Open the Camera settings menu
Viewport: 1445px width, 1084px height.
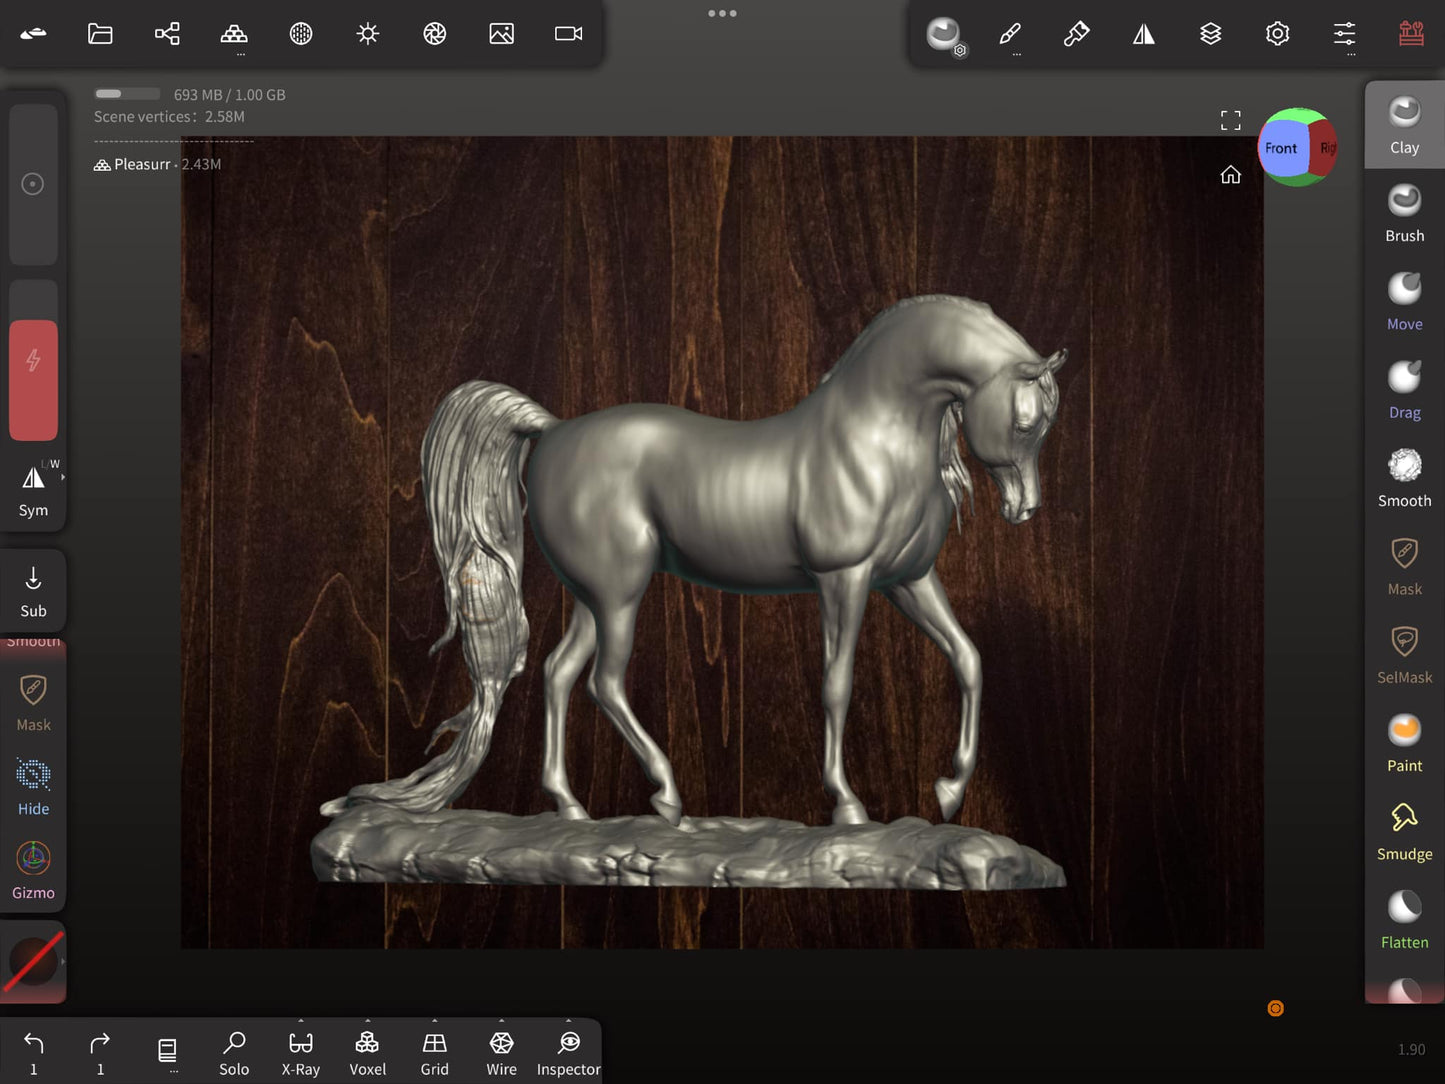click(569, 34)
